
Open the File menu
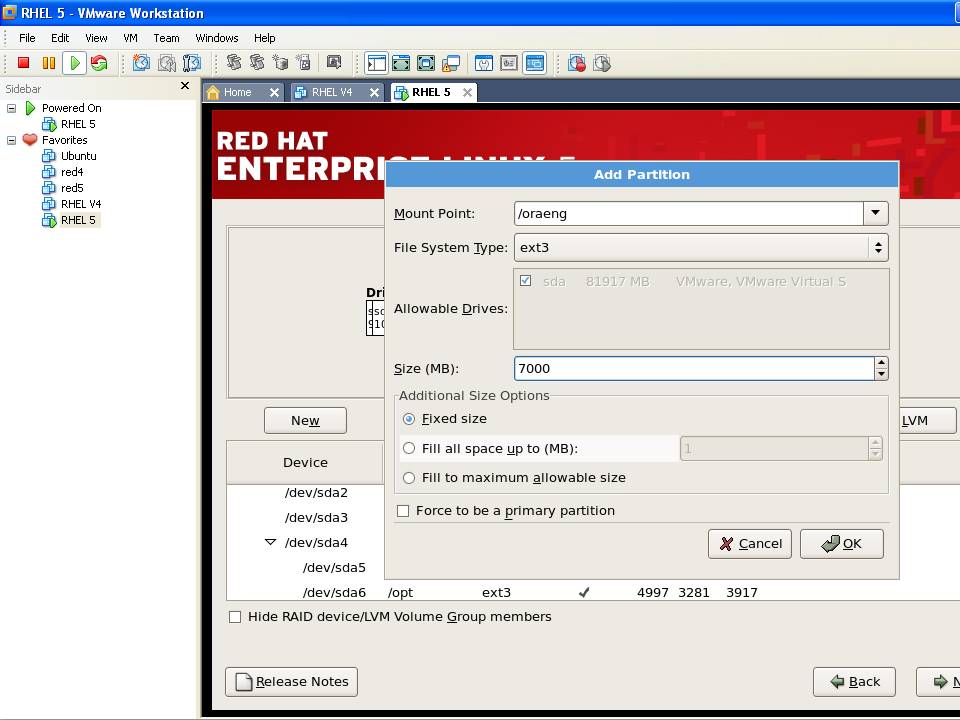tap(27, 38)
